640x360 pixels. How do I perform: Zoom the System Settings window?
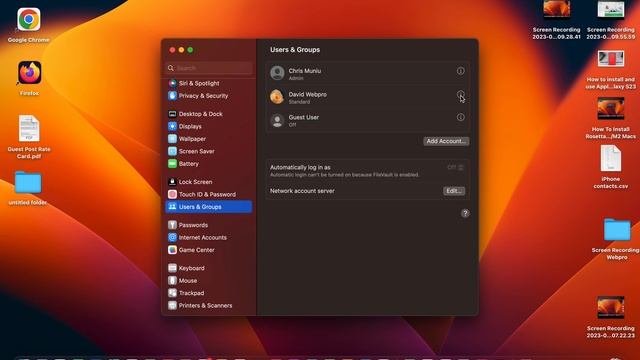pyautogui.click(x=190, y=50)
